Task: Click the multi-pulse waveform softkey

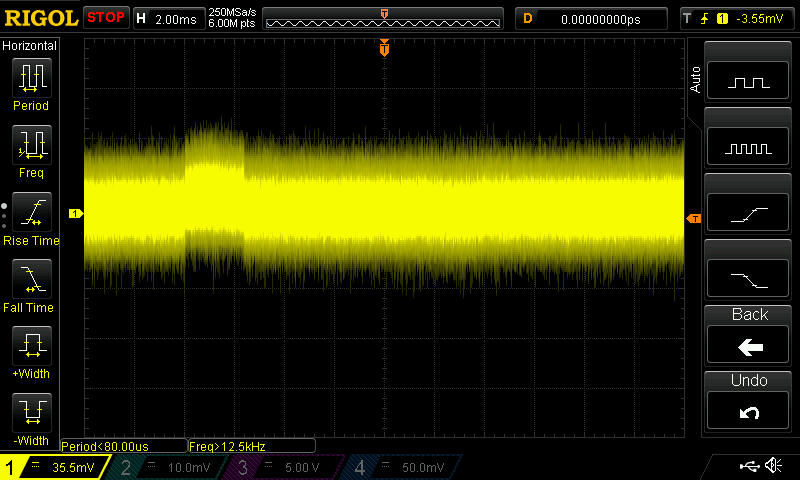Action: pos(747,146)
